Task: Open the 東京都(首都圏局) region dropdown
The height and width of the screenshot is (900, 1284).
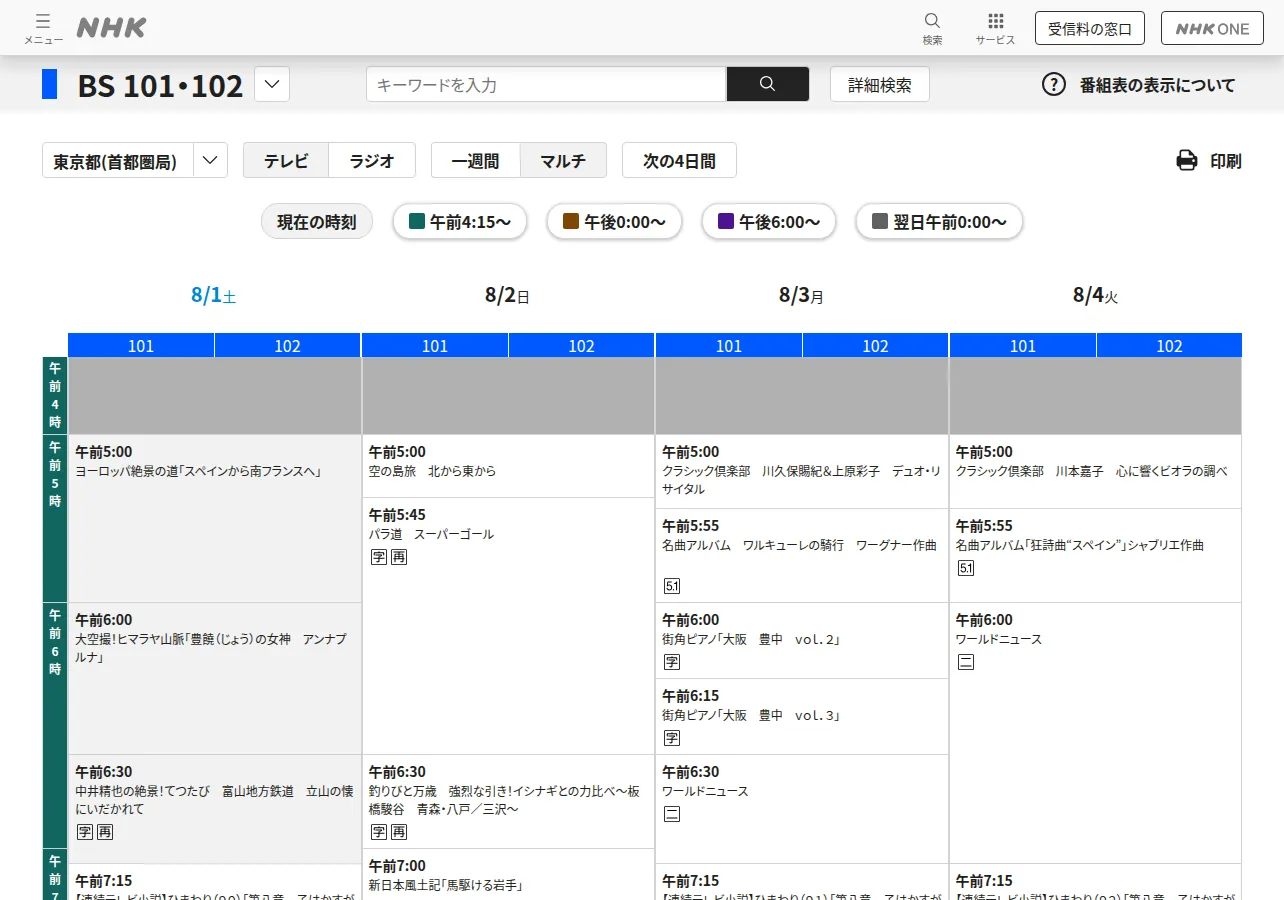Action: [x=135, y=160]
